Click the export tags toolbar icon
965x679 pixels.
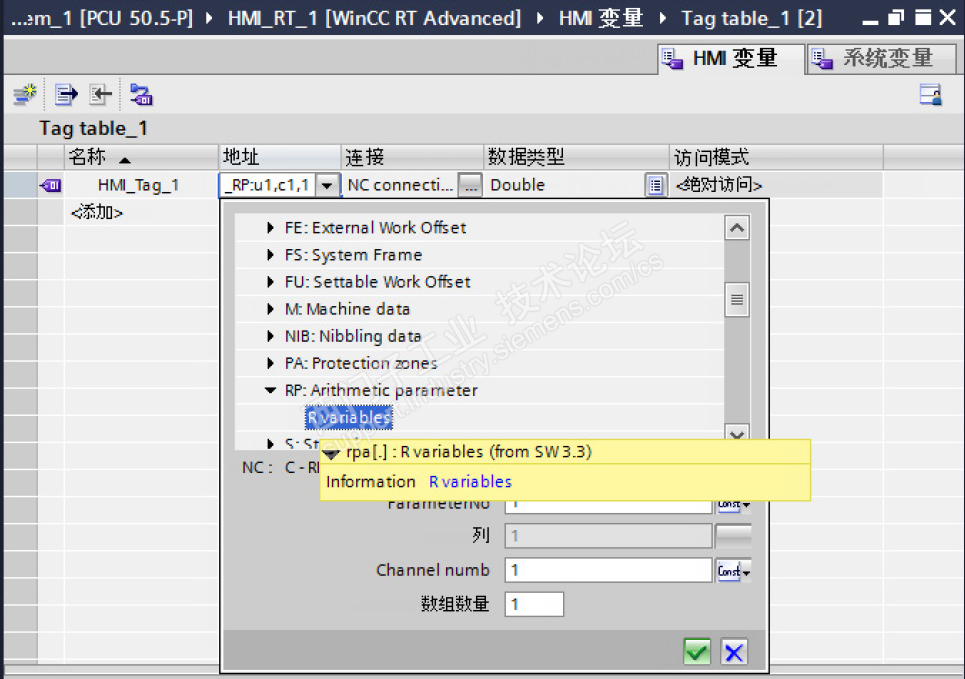[x=66, y=95]
